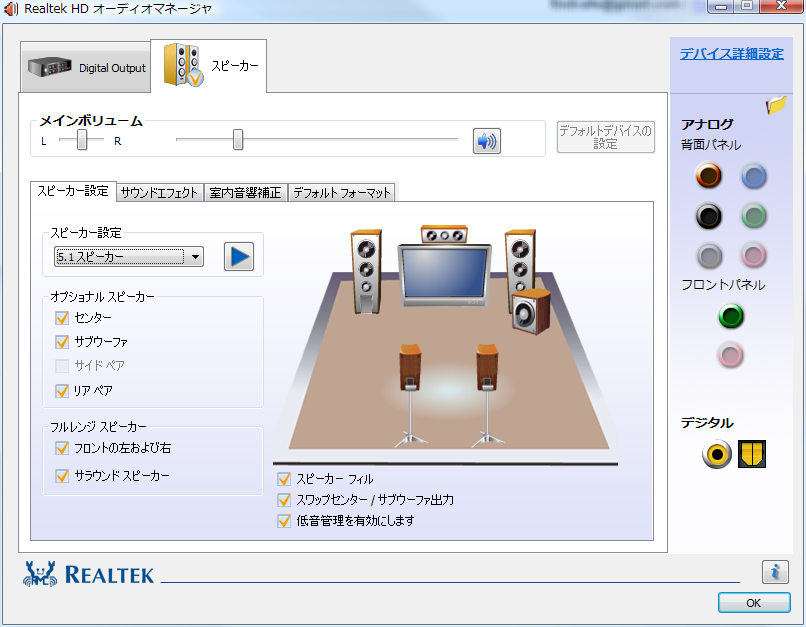Click the Realtek crab logo

point(40,574)
